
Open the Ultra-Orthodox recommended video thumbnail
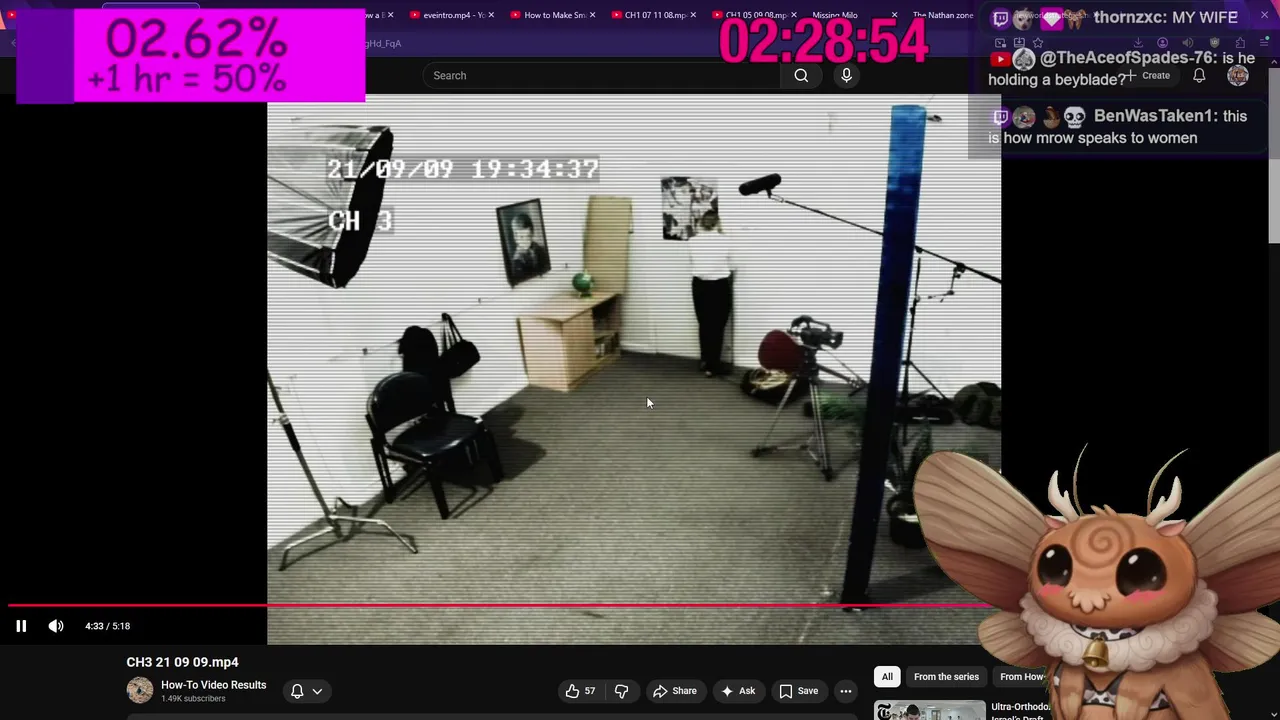[x=929, y=710]
